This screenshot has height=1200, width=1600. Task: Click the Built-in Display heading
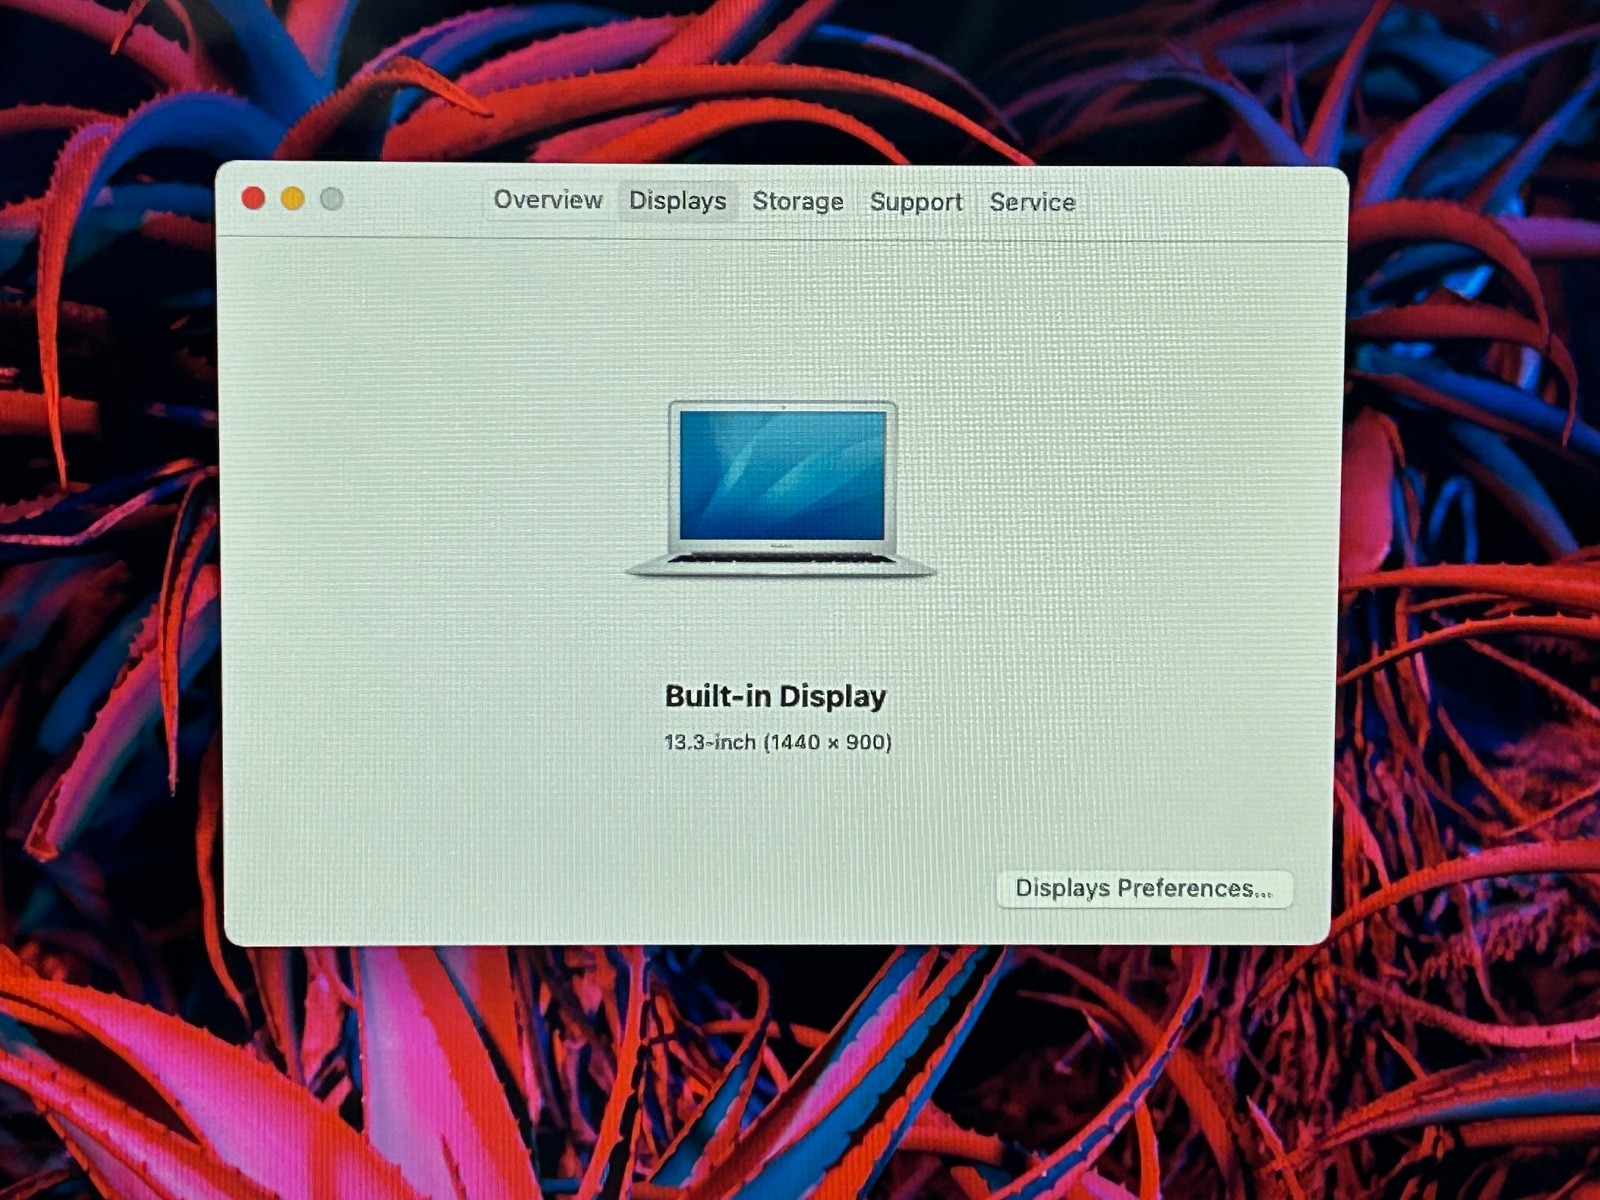[x=776, y=696]
